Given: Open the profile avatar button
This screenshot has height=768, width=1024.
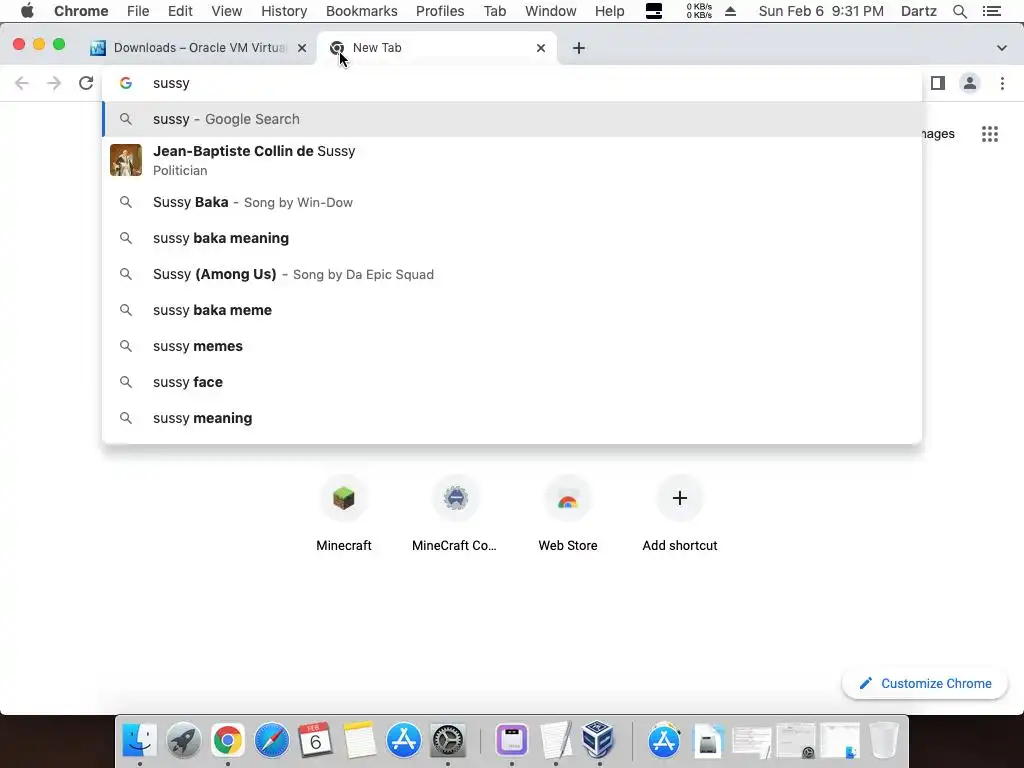Looking at the screenshot, I should pyautogui.click(x=970, y=83).
